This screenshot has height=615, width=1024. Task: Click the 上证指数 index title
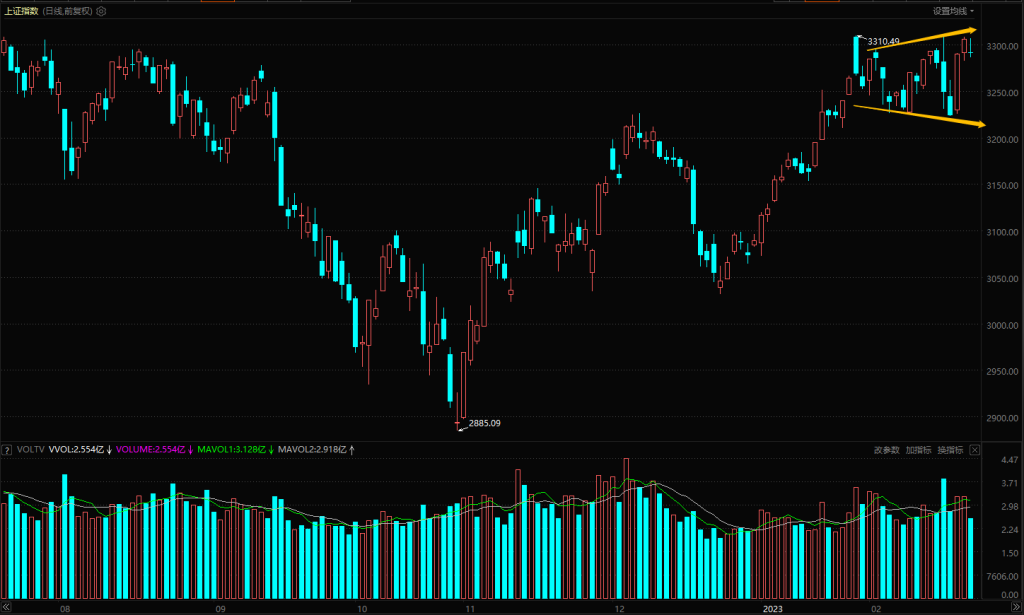(21, 11)
